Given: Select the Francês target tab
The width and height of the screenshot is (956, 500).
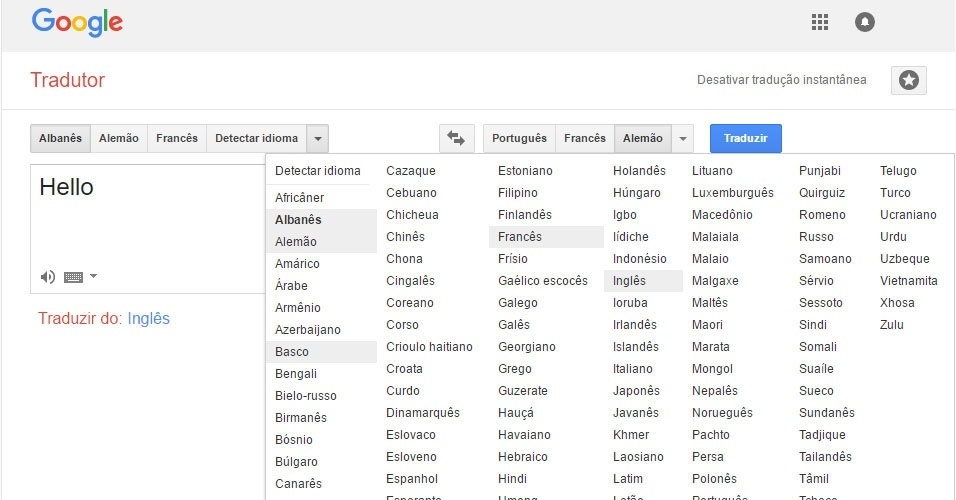Looking at the screenshot, I should point(585,138).
